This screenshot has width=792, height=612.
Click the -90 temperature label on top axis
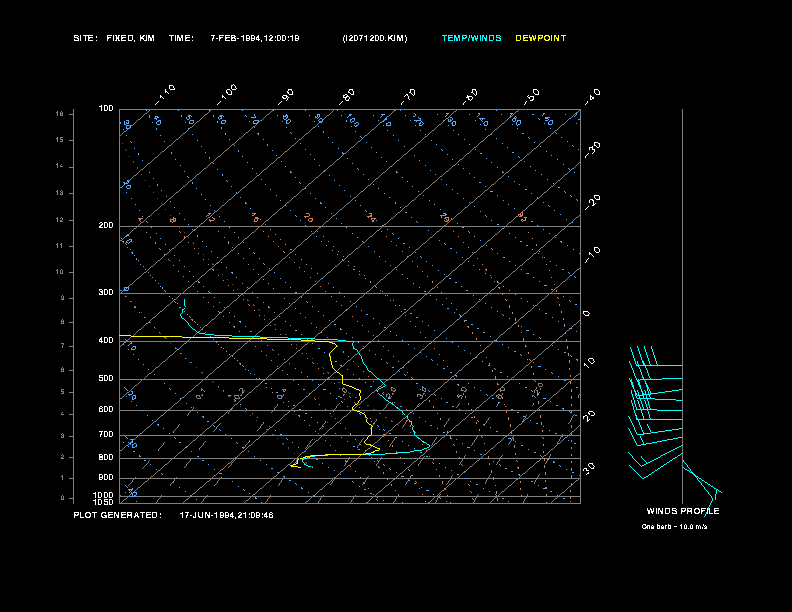(x=286, y=97)
